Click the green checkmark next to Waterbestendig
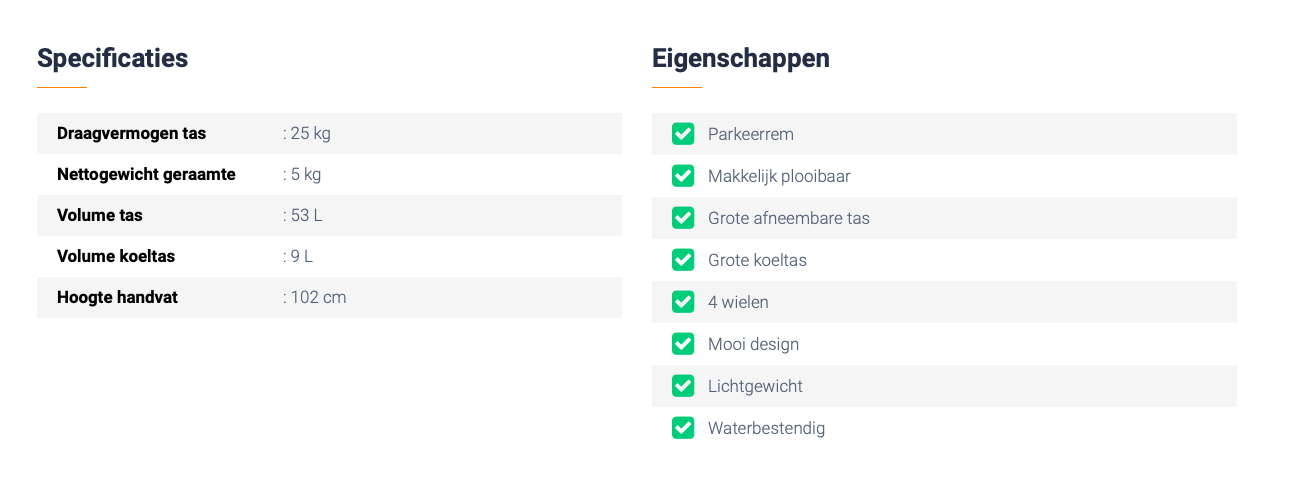Viewport: 1291px width, 501px height. pos(683,428)
